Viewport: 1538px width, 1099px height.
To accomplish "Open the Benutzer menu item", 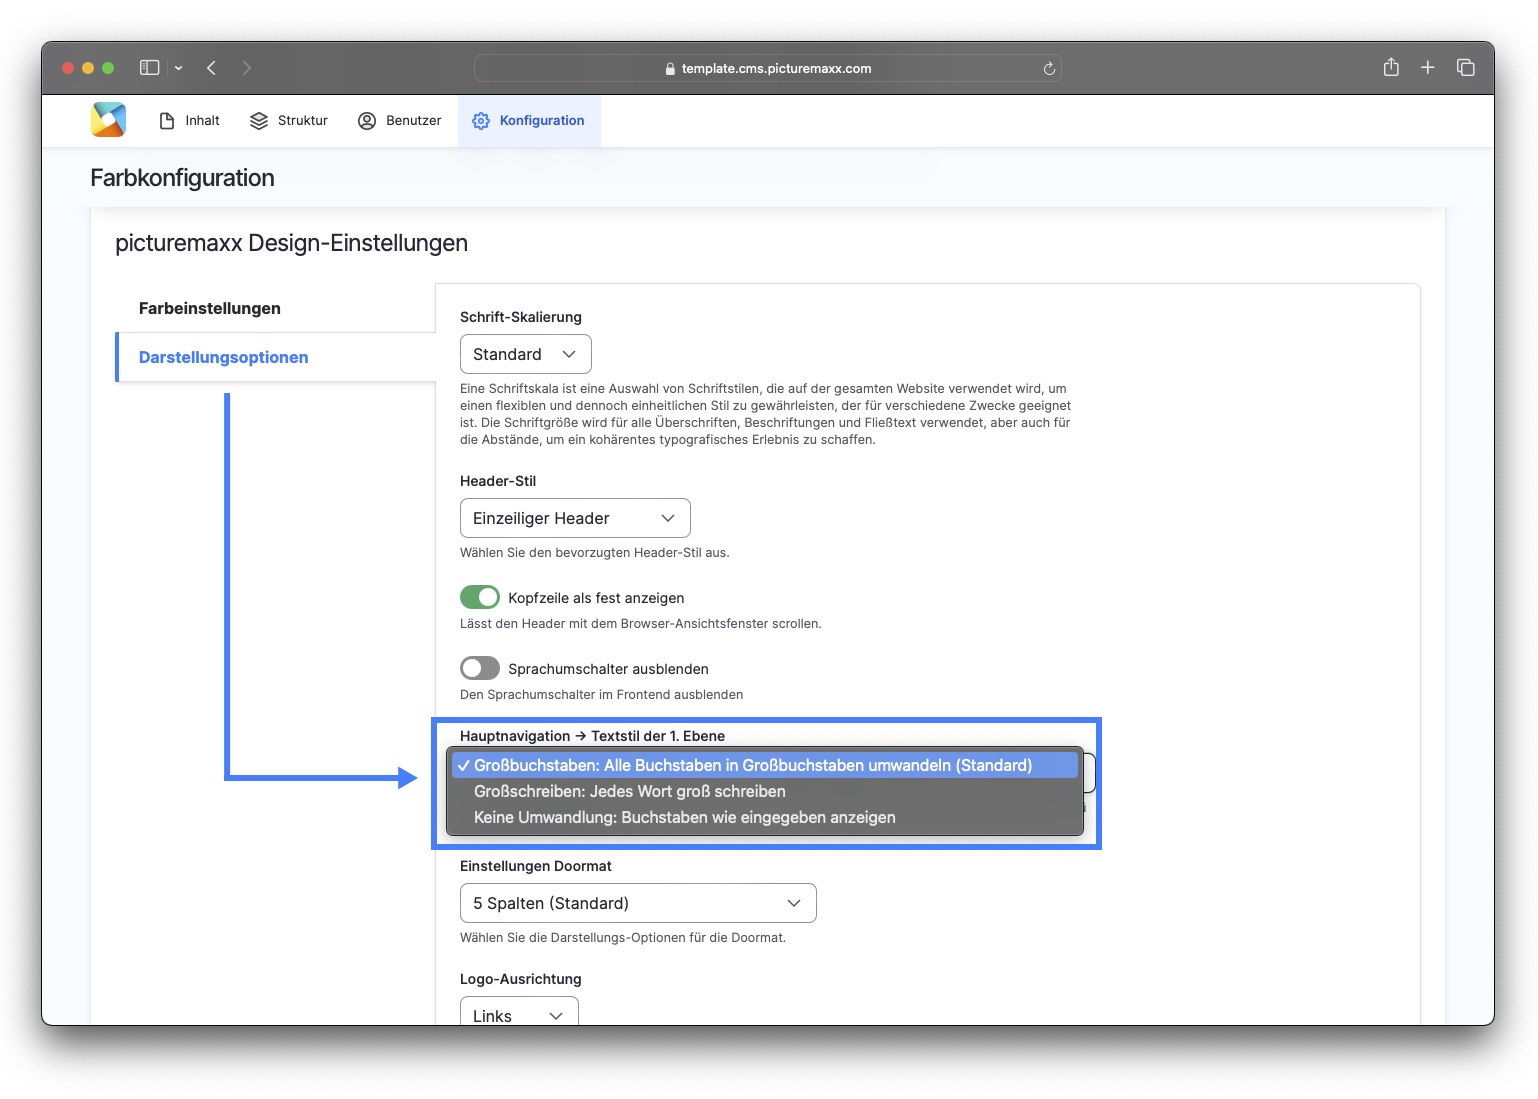I will click(400, 121).
